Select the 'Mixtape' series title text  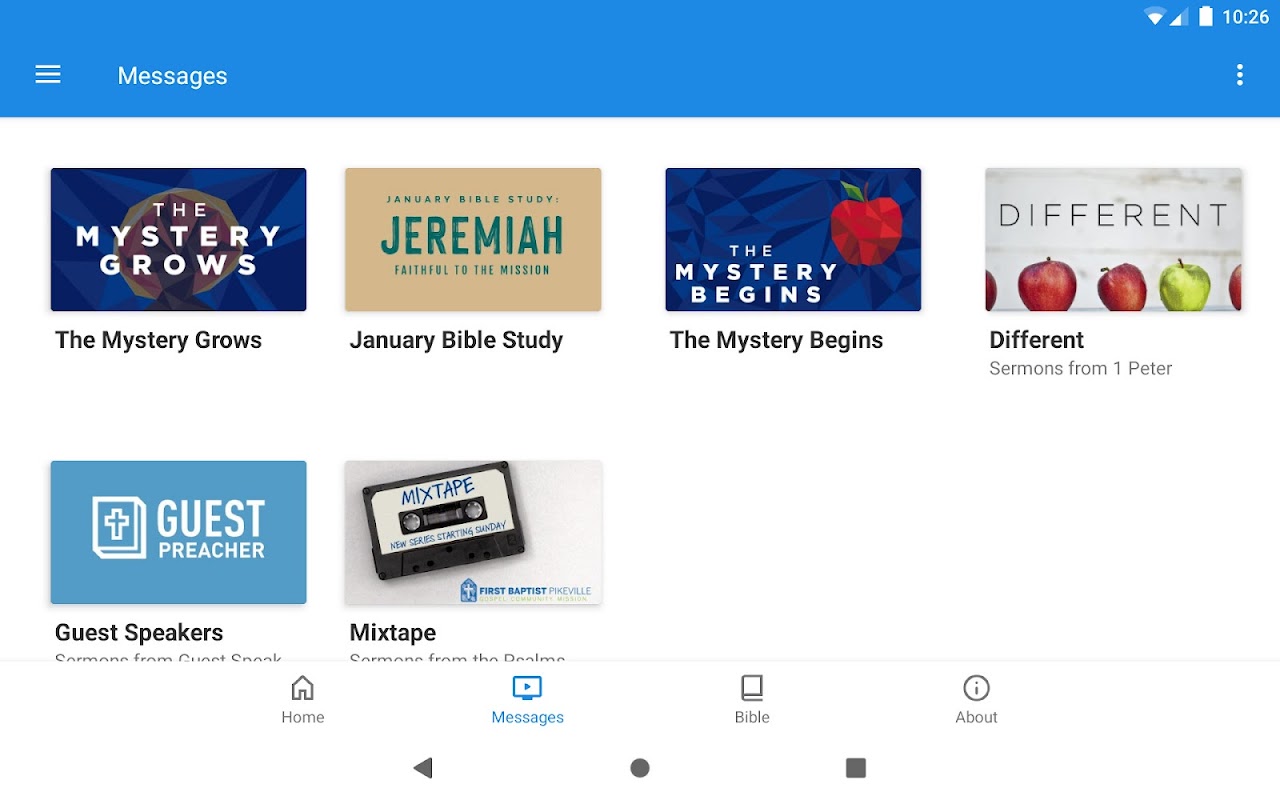click(393, 633)
